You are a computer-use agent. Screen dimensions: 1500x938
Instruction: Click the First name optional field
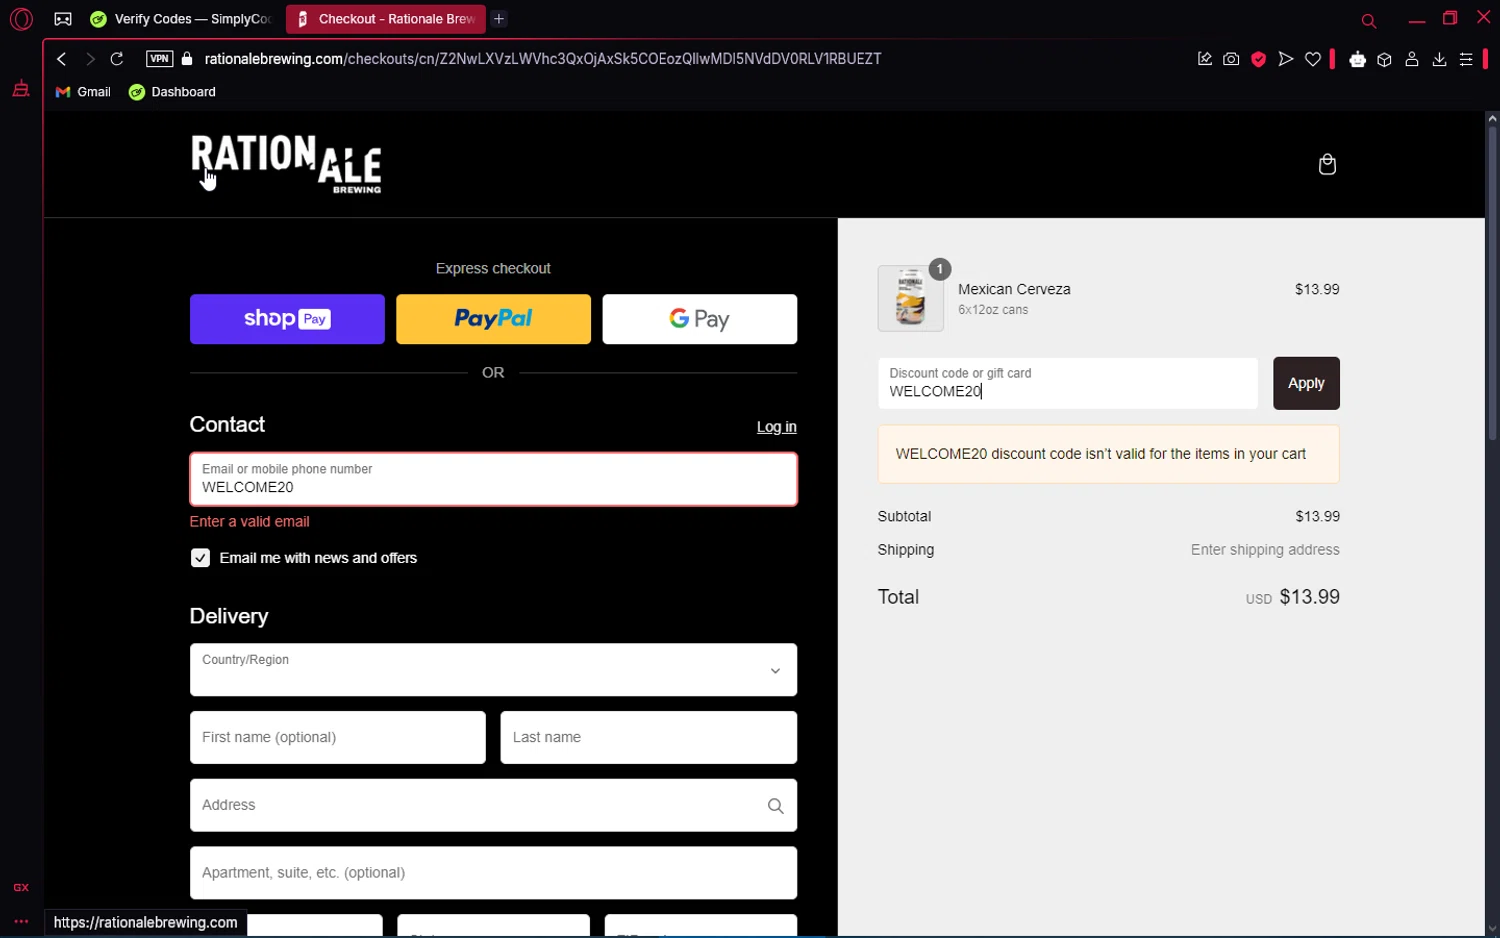coord(338,738)
